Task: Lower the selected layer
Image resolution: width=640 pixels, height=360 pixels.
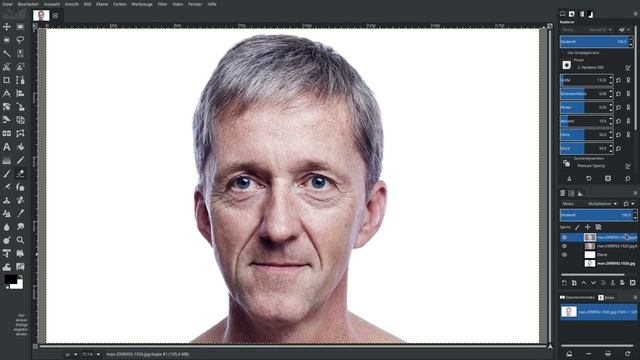Action: pos(593,283)
